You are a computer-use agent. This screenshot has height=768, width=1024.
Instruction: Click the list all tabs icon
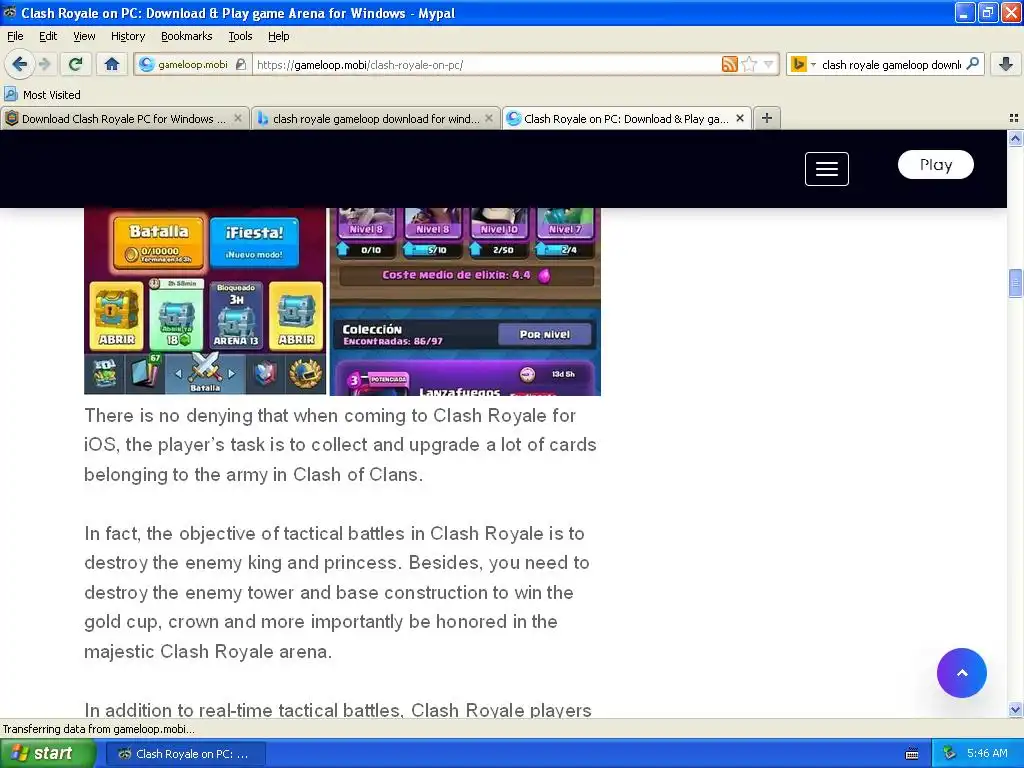tap(1014, 118)
